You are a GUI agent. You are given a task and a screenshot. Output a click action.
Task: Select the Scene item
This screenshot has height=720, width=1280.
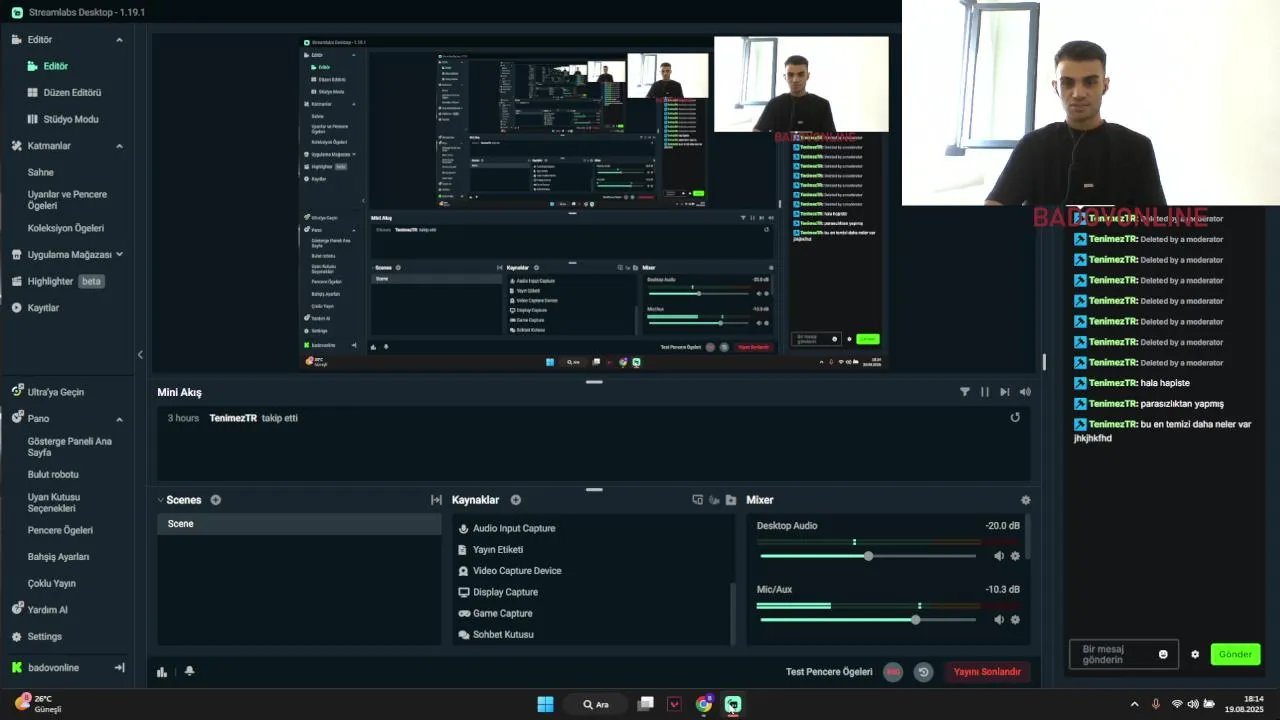tap(299, 524)
